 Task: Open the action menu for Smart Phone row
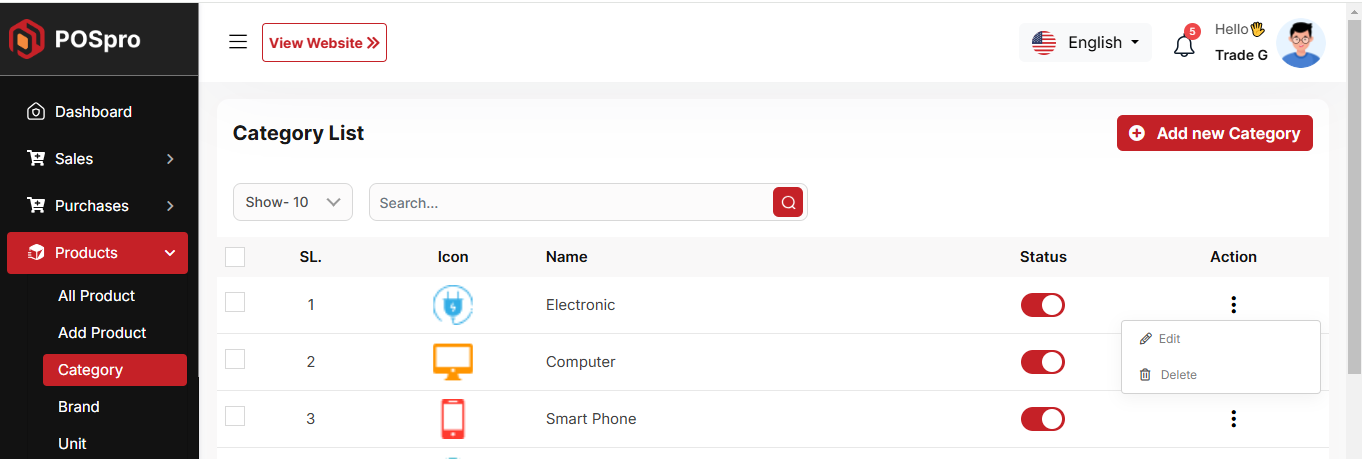(1234, 419)
